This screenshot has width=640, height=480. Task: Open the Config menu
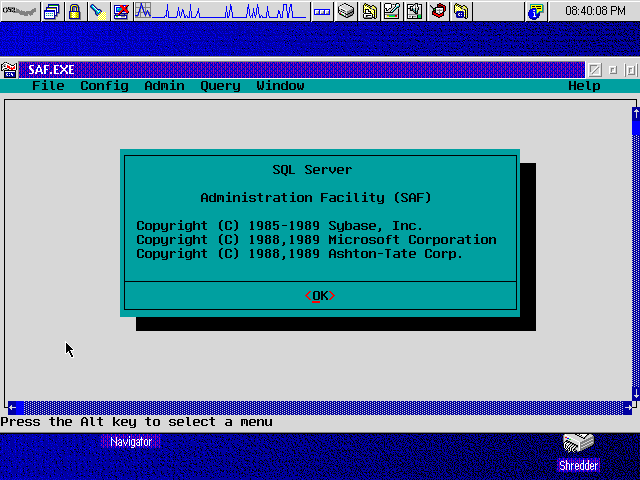pos(104,86)
